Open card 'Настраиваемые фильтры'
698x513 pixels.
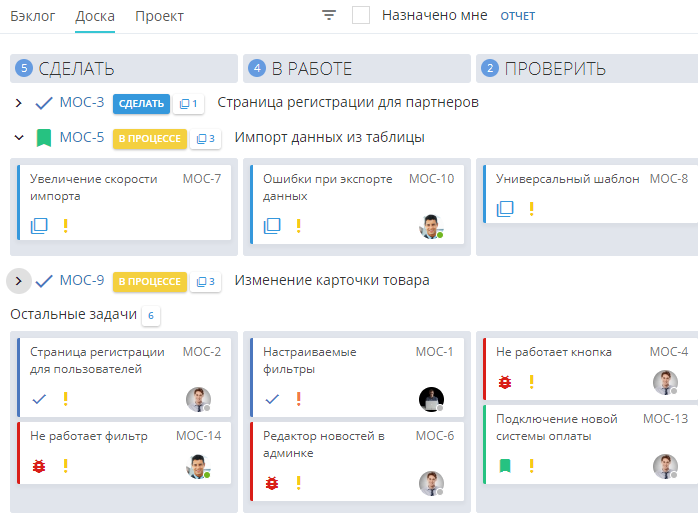pyautogui.click(x=357, y=377)
